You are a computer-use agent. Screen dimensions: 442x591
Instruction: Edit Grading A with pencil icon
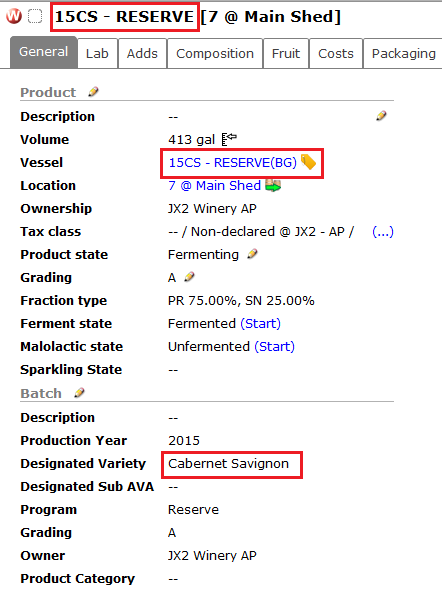[189, 277]
